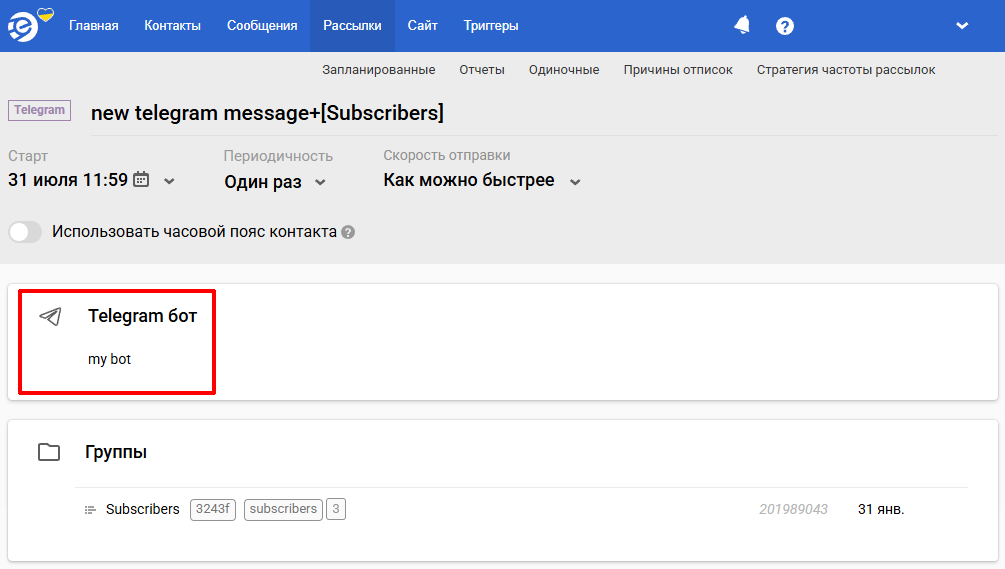Click the Telegram бот heading
Viewport: 1005px width, 569px height.
pyautogui.click(x=142, y=316)
